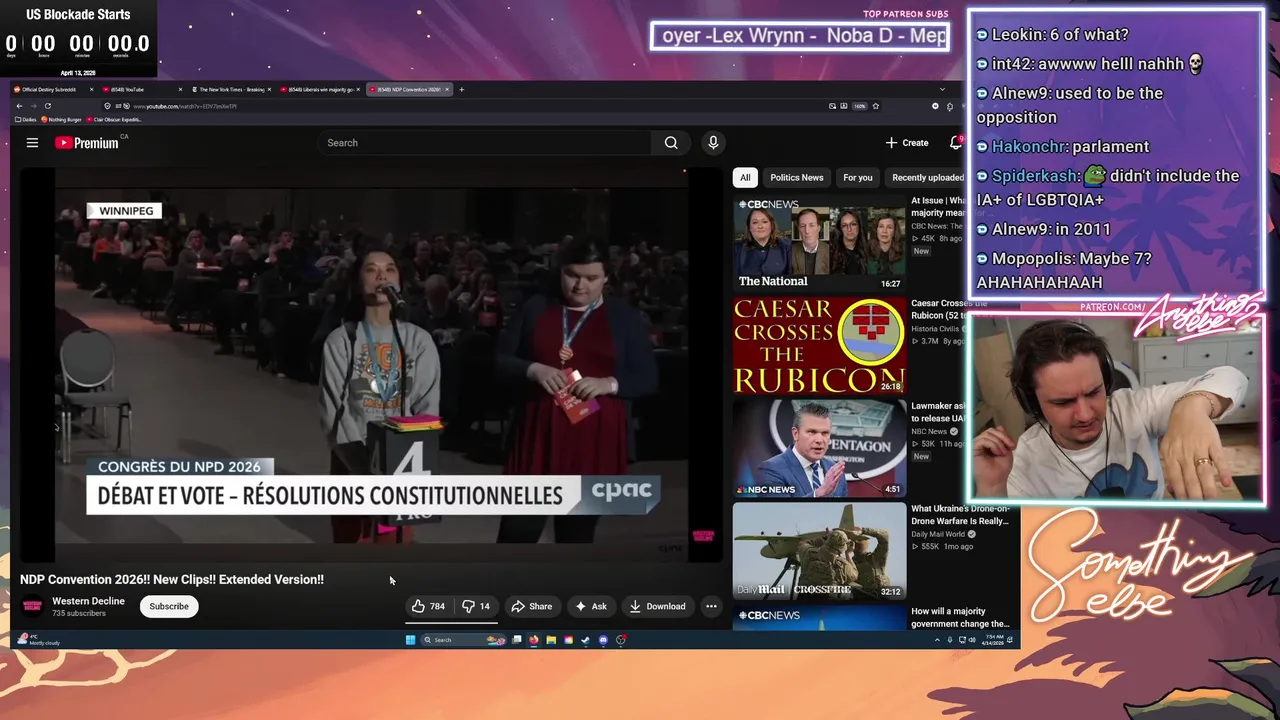Go to YouTube Premium home logo
Viewport: 1280px width, 720px height.
(87, 143)
